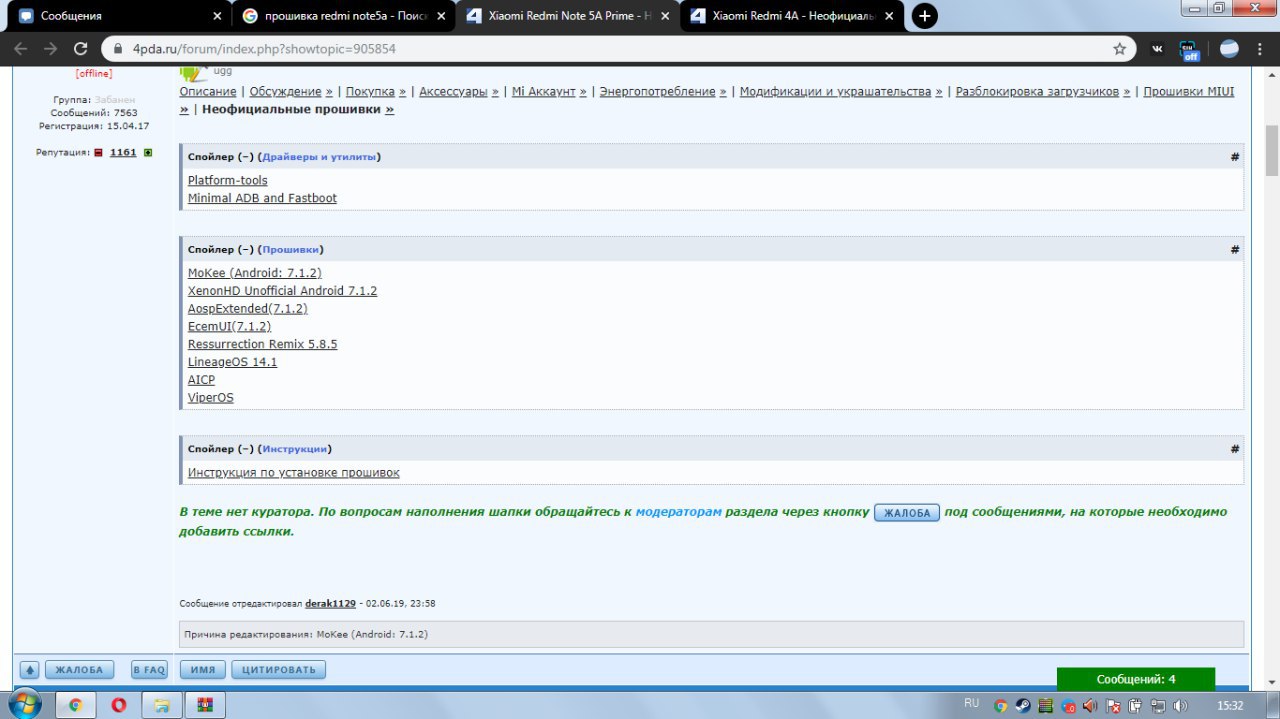Click the ЦИТИРОВАТЬ button

click(x=279, y=670)
